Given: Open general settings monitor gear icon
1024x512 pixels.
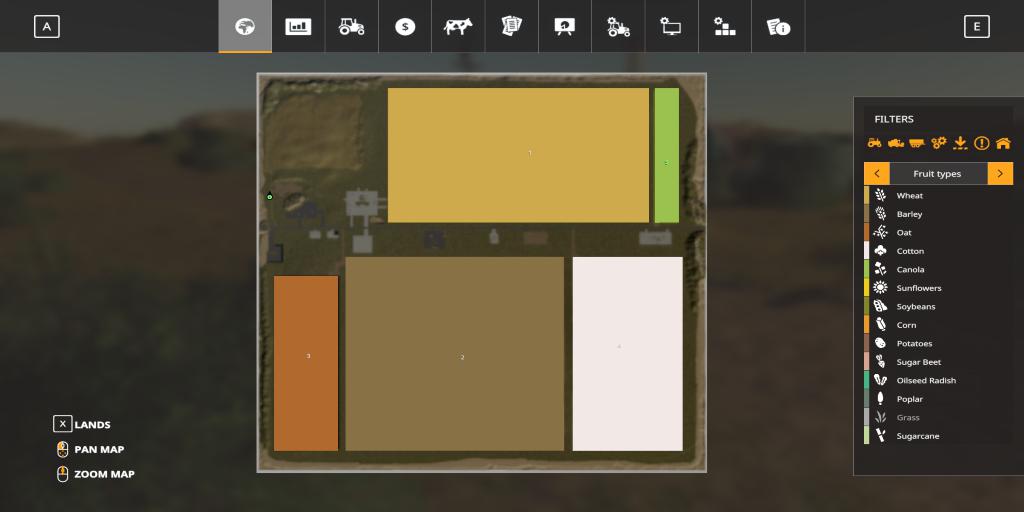Looking at the screenshot, I should 671,27.
